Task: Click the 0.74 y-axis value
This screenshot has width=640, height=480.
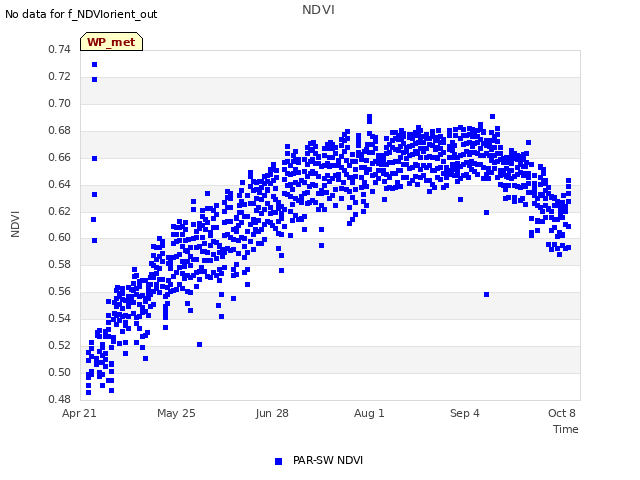Action: tap(59, 49)
